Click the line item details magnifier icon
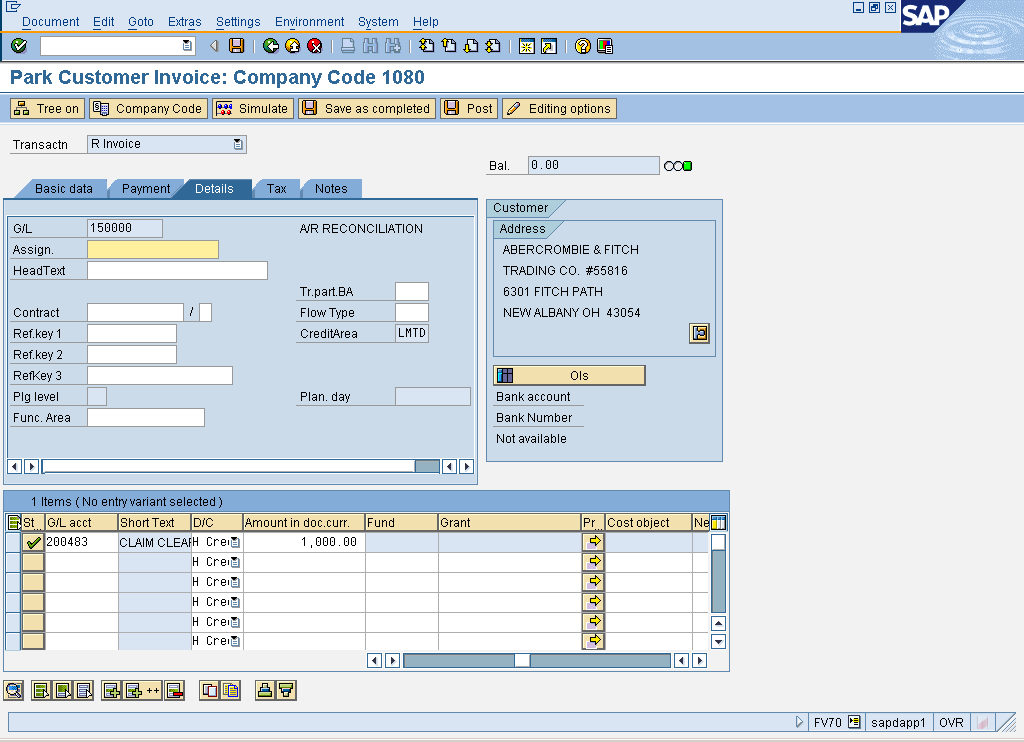1024x742 pixels. (14, 690)
